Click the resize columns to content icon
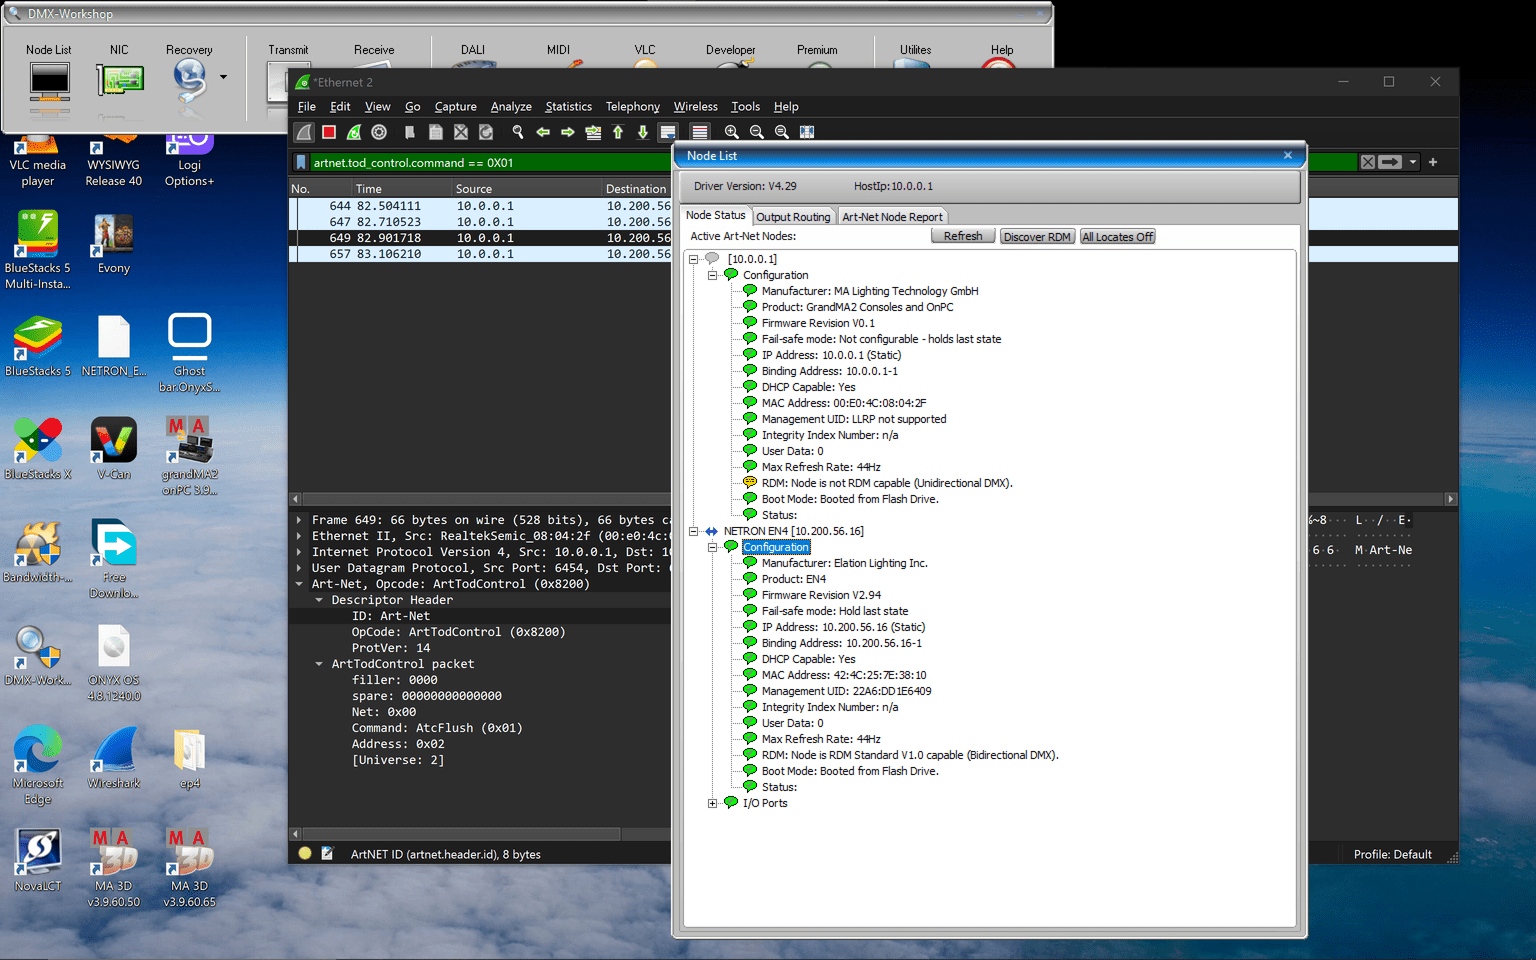The image size is (1536, 960). point(807,132)
